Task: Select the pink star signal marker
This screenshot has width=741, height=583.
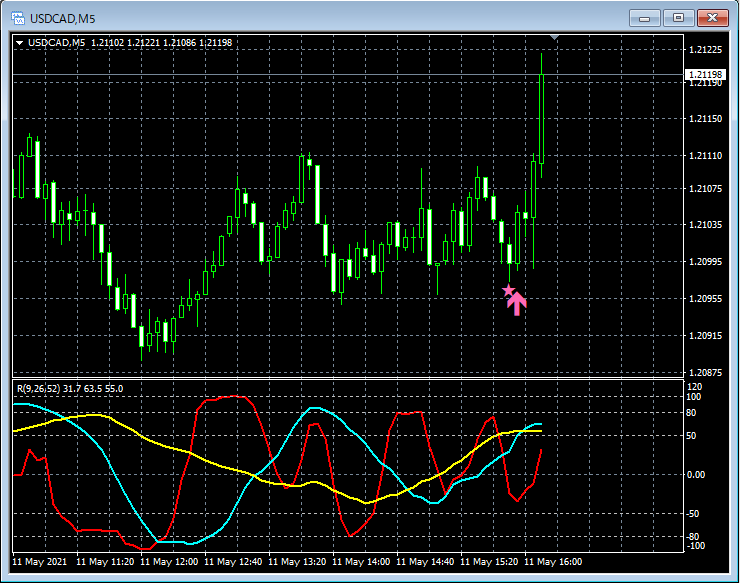Action: pos(508,290)
